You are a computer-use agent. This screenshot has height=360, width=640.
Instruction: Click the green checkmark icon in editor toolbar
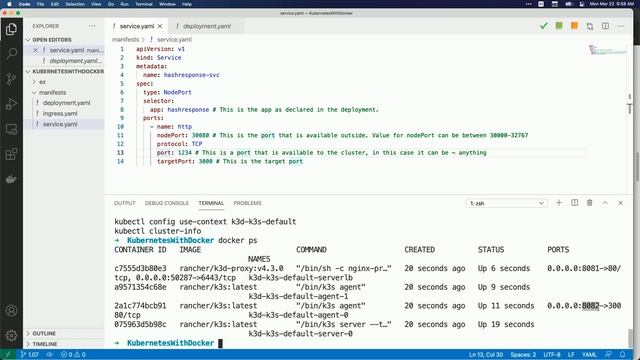tap(544, 26)
